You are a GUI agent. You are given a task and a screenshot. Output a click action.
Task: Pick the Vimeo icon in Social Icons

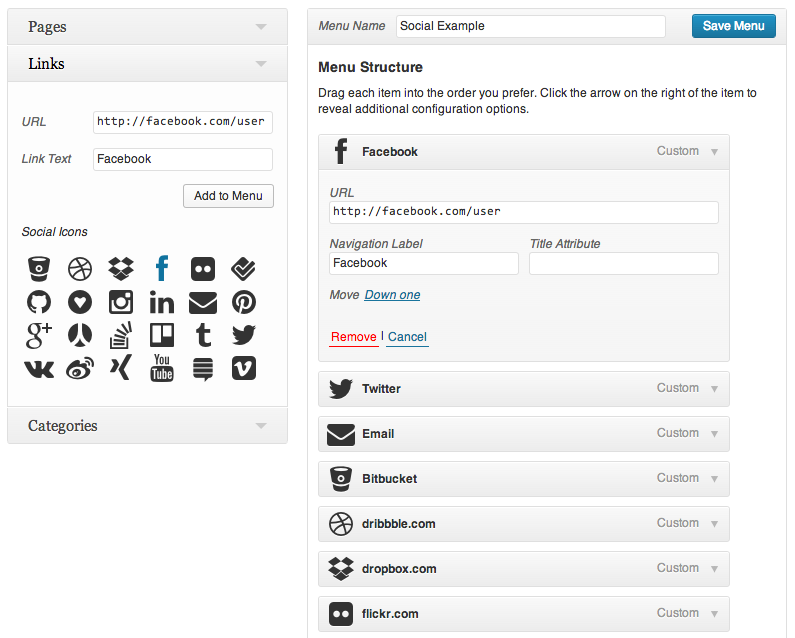pyautogui.click(x=244, y=368)
